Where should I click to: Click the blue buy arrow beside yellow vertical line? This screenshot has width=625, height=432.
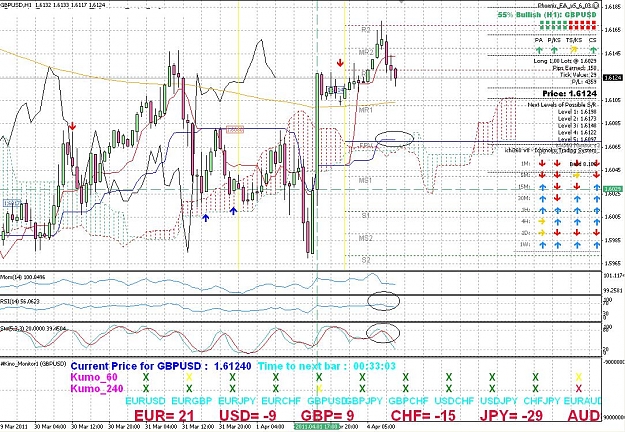pos(234,210)
